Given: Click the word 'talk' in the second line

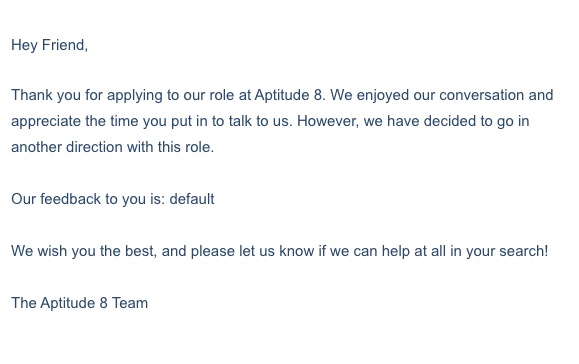Looking at the screenshot, I should point(240,121).
